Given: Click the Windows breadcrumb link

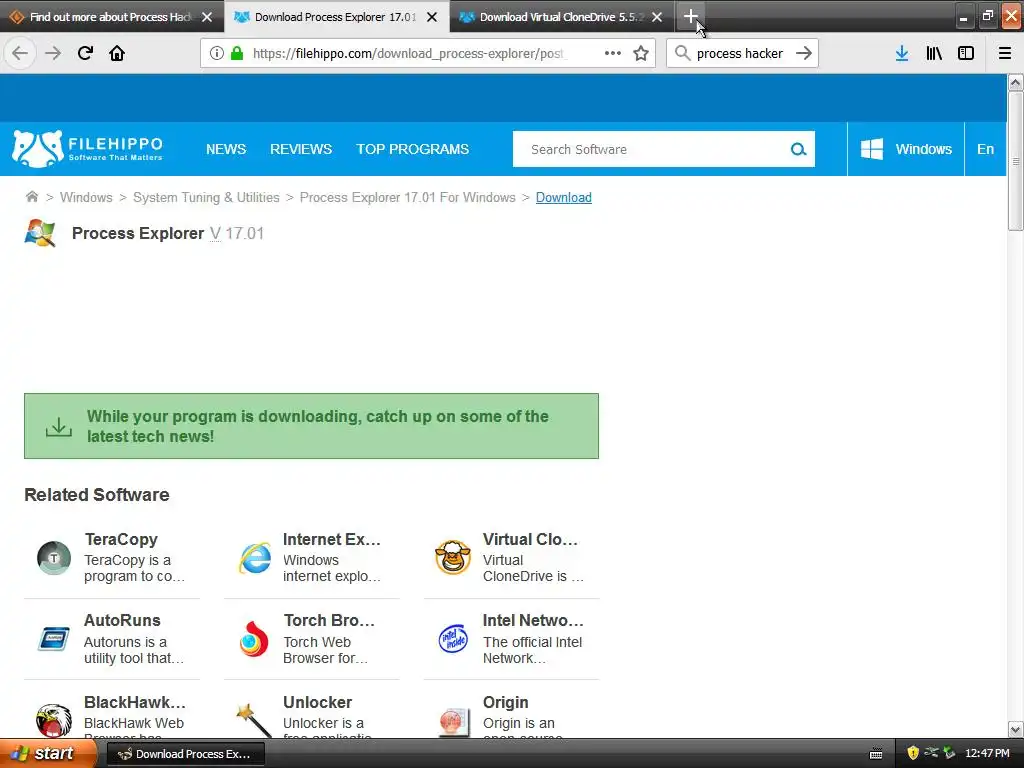Looking at the screenshot, I should (86, 197).
